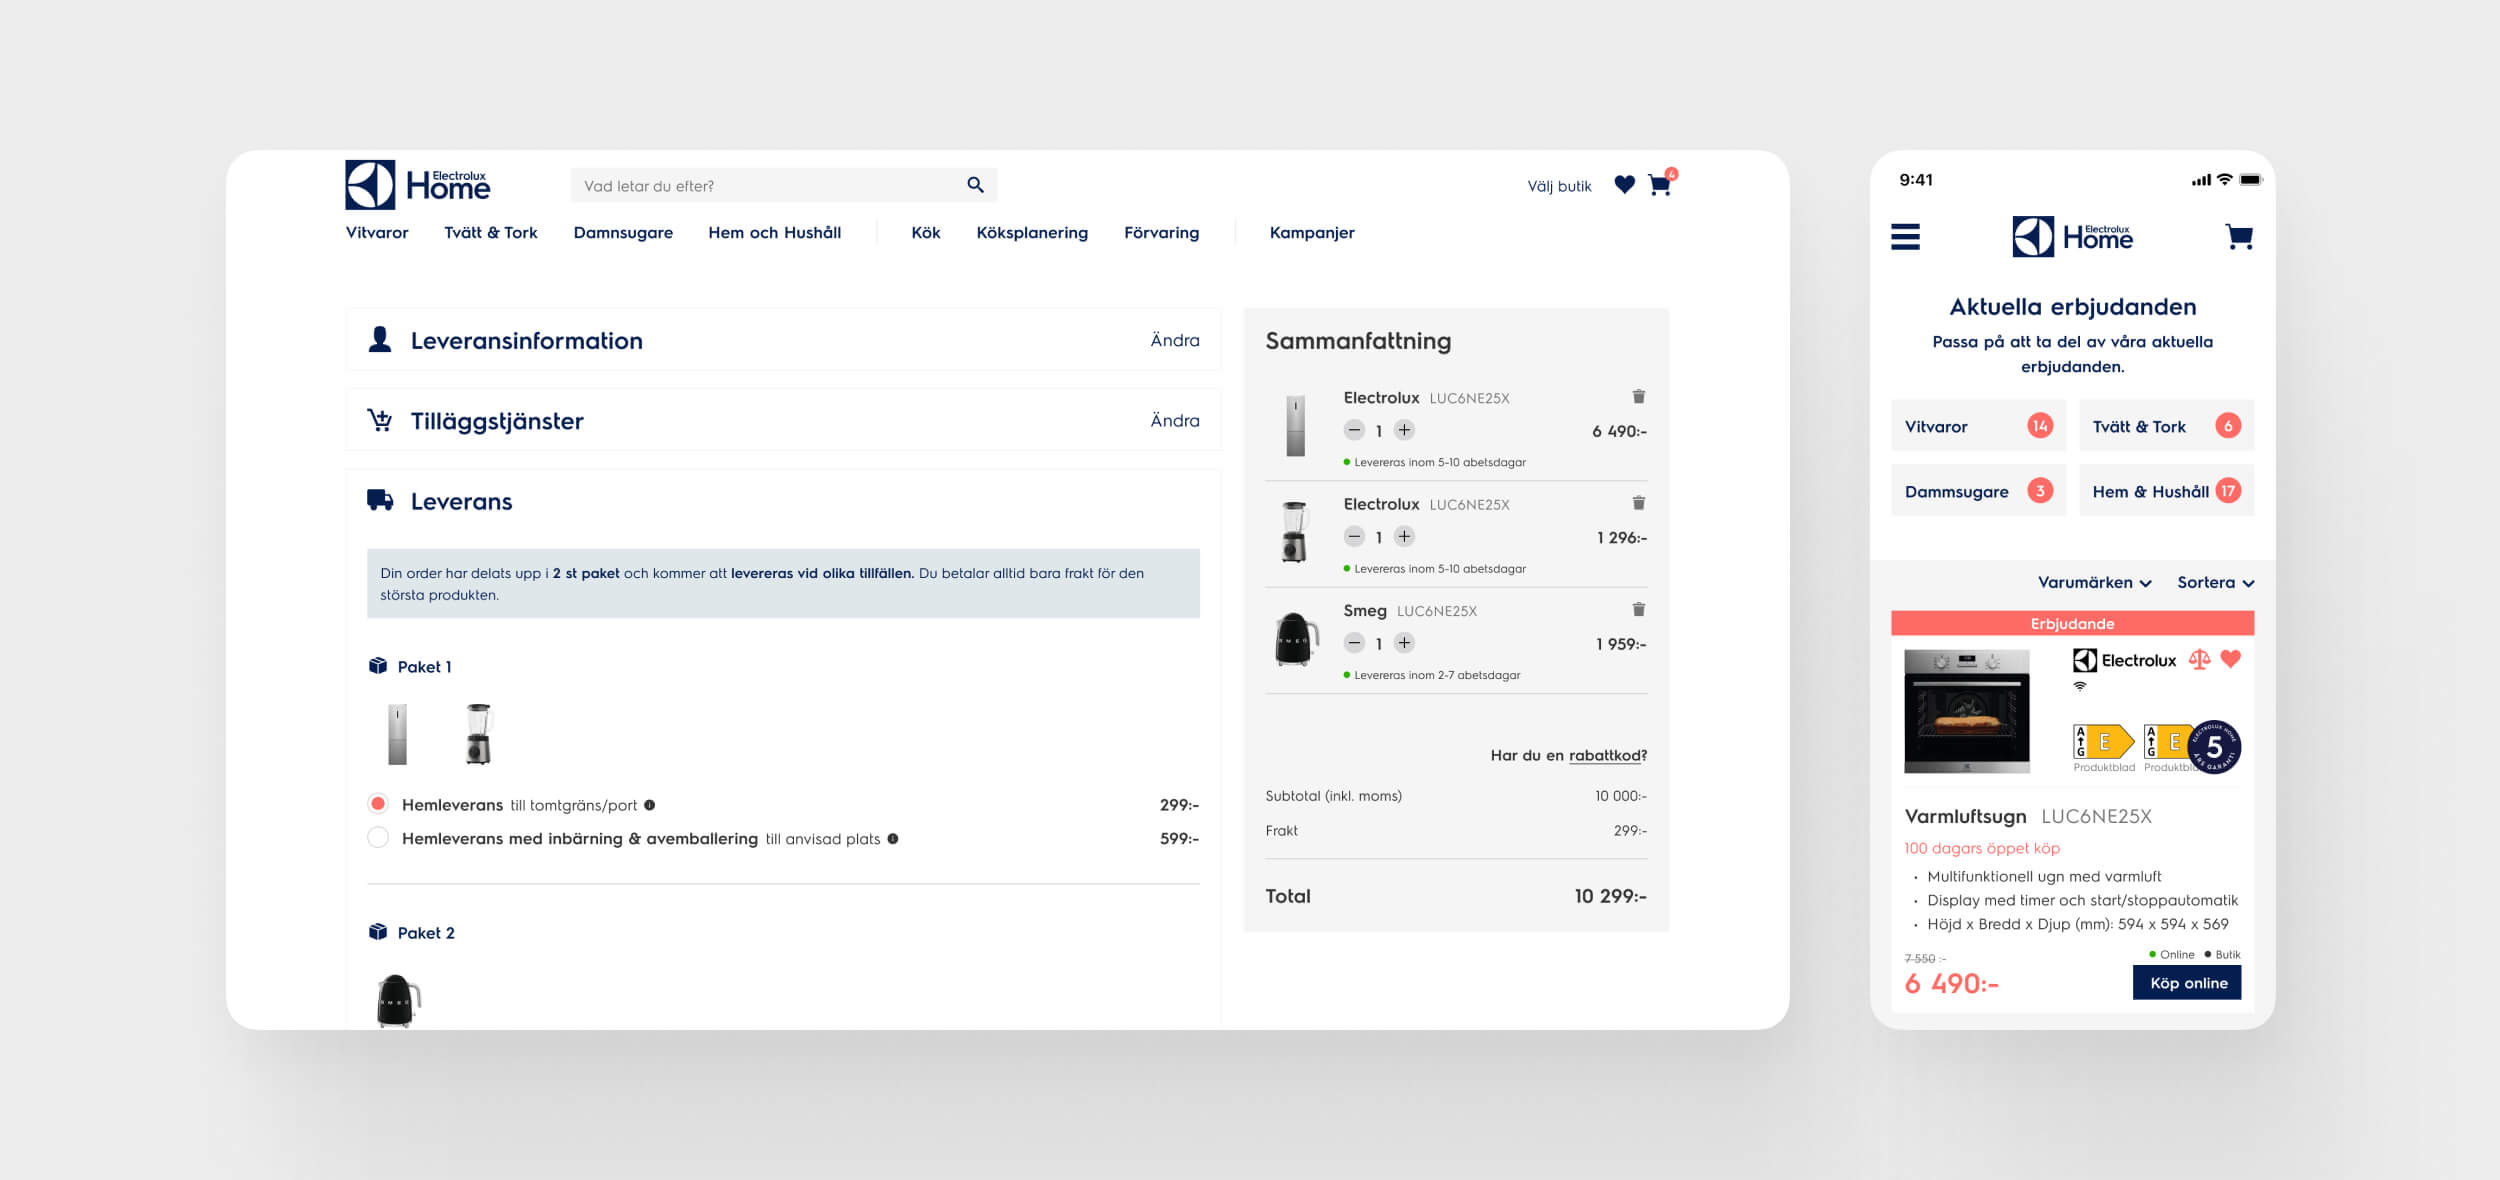The image size is (2500, 1180).
Task: Select the mobile Vitvaror category tile
Action: [x=1978, y=426]
